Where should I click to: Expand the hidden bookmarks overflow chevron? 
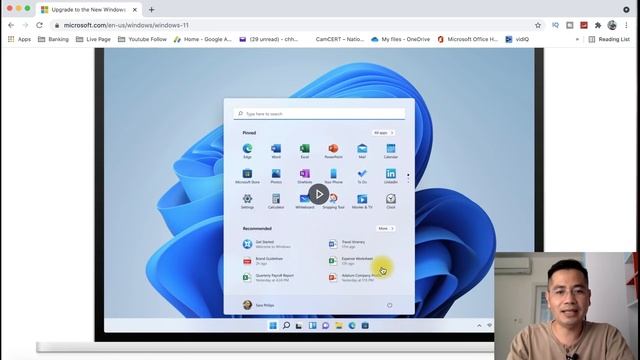pyautogui.click(x=577, y=39)
